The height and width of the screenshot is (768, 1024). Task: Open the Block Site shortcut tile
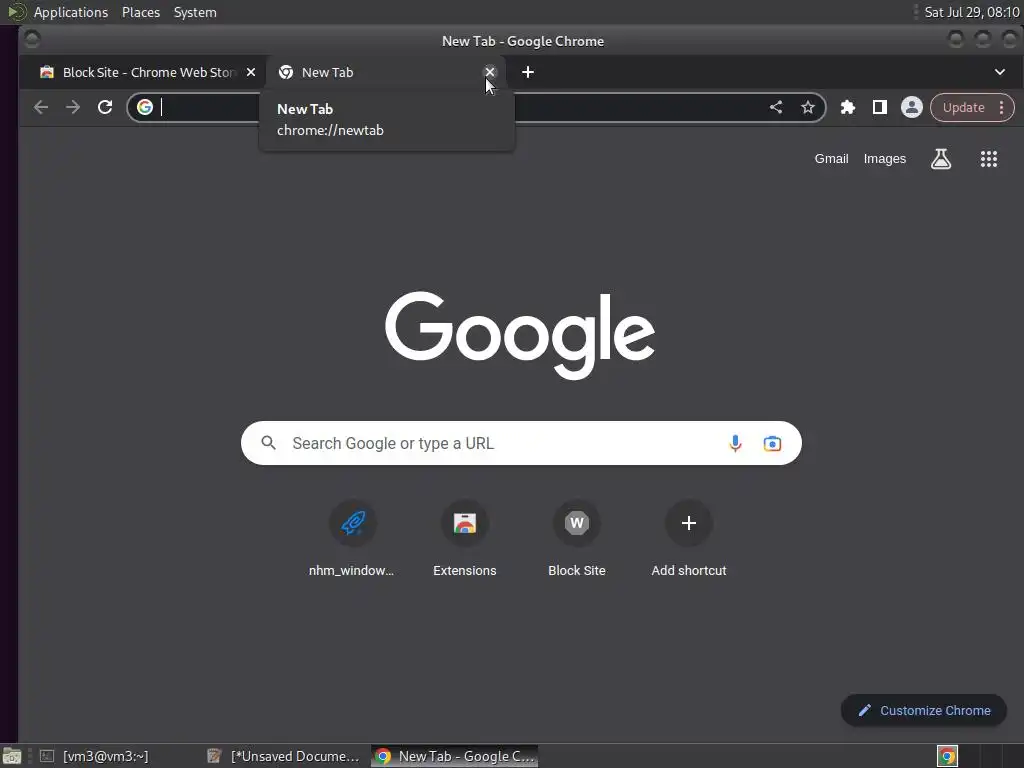(x=577, y=539)
